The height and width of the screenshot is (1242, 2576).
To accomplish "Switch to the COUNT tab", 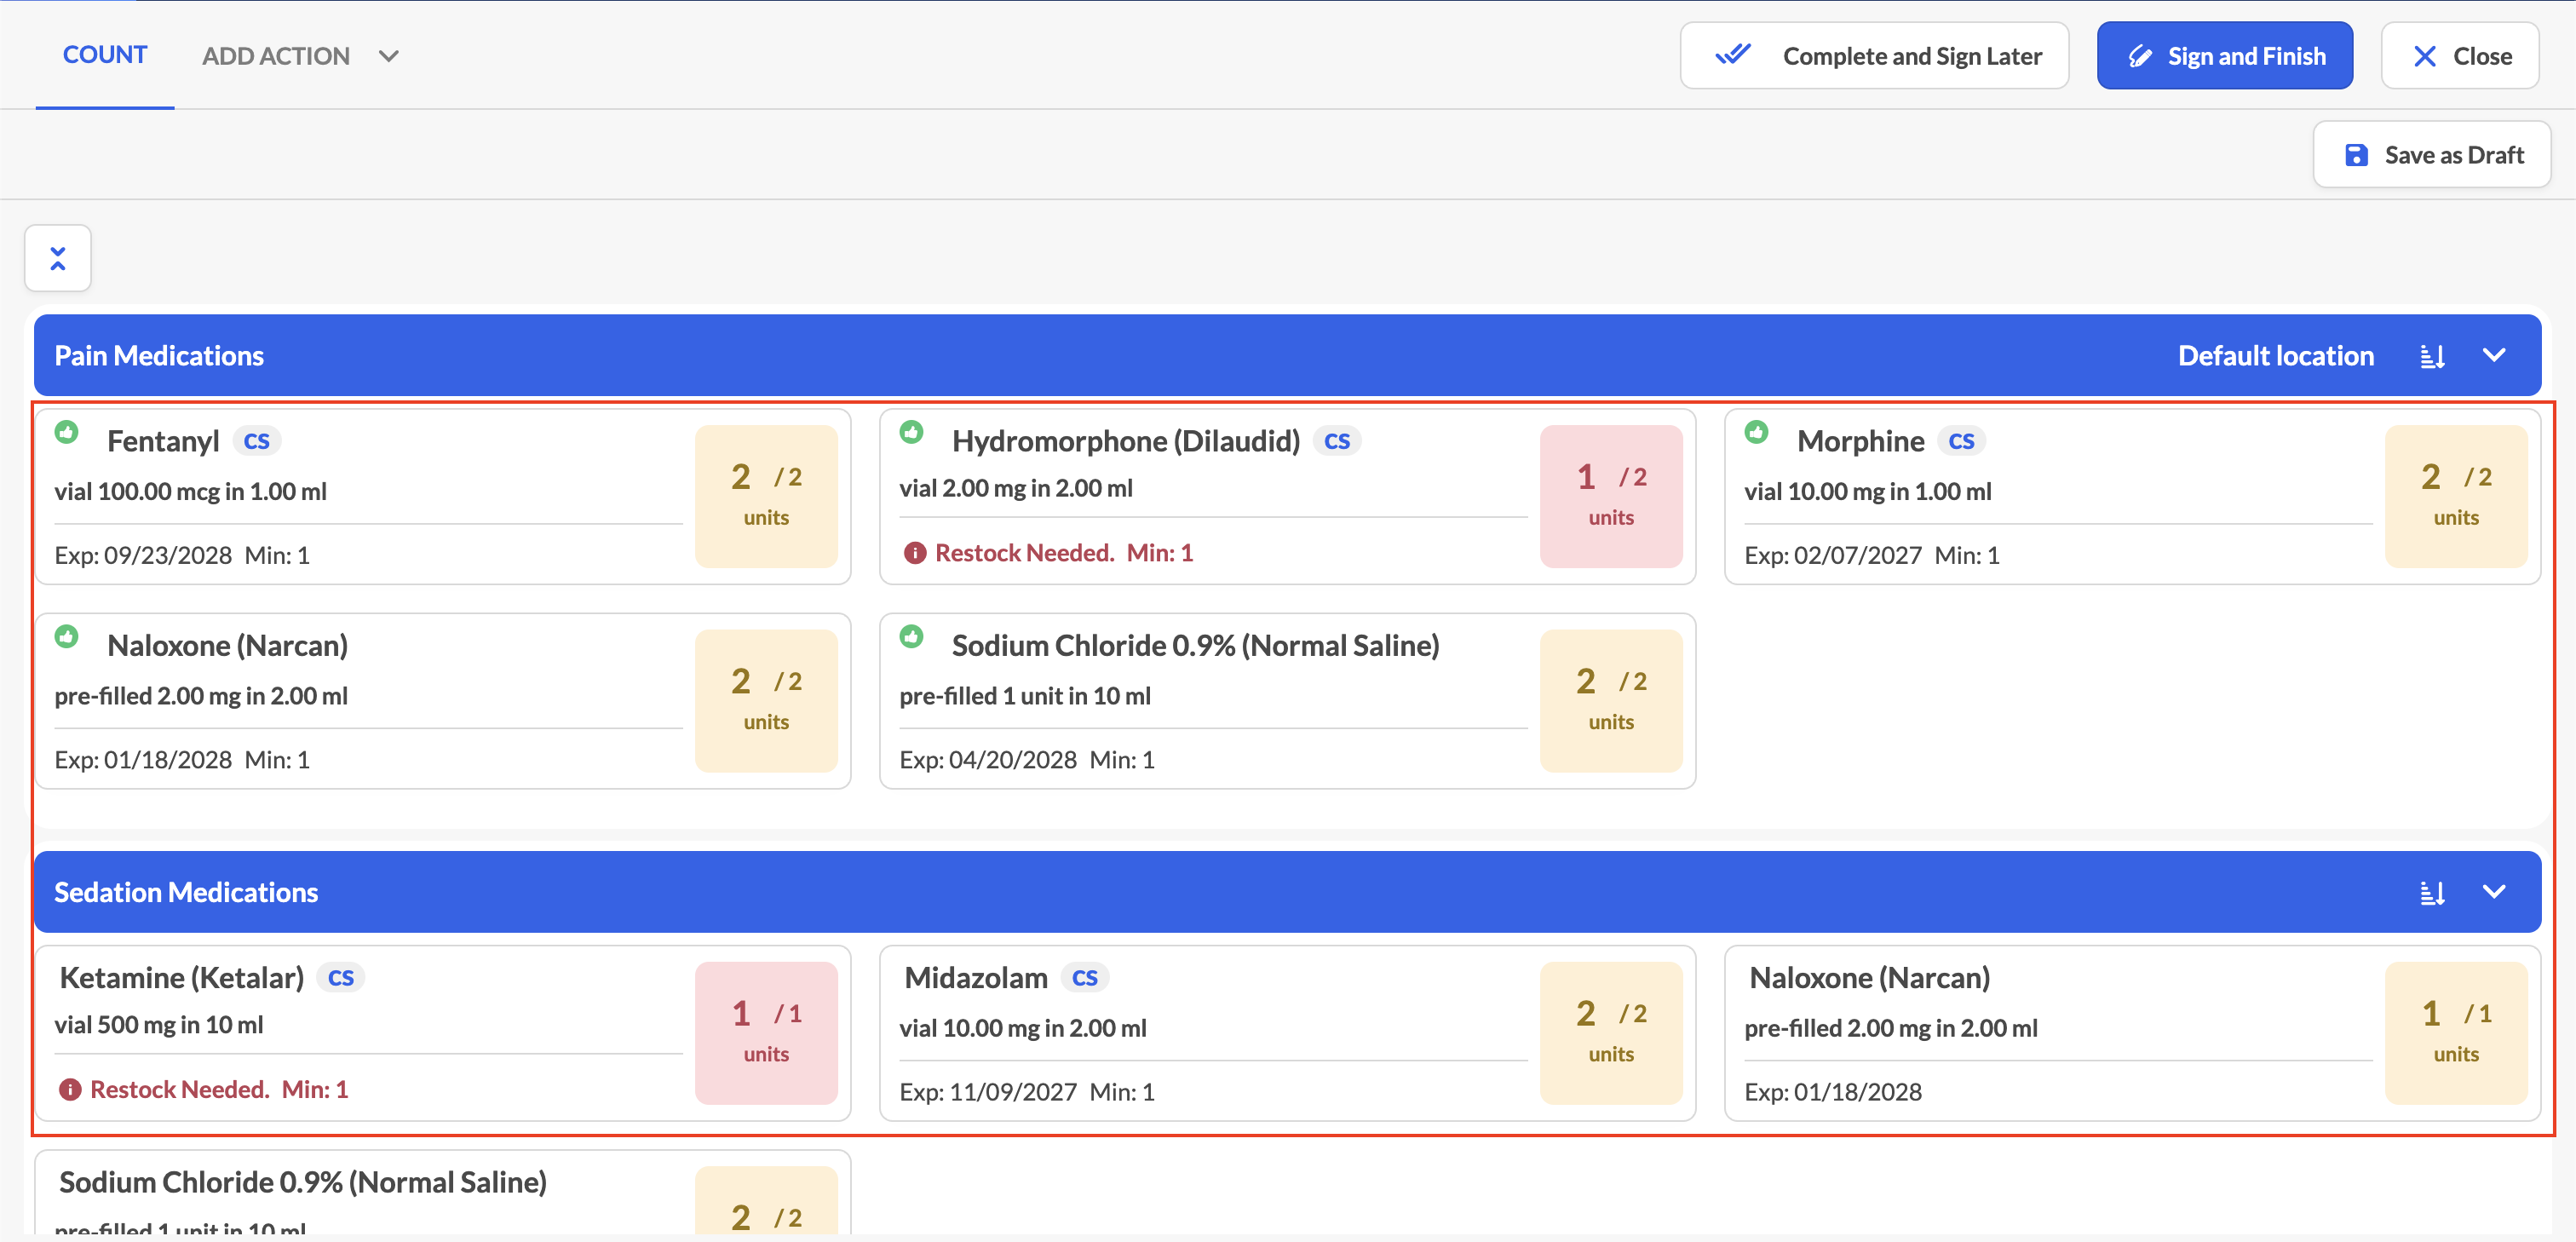I will pos(105,55).
